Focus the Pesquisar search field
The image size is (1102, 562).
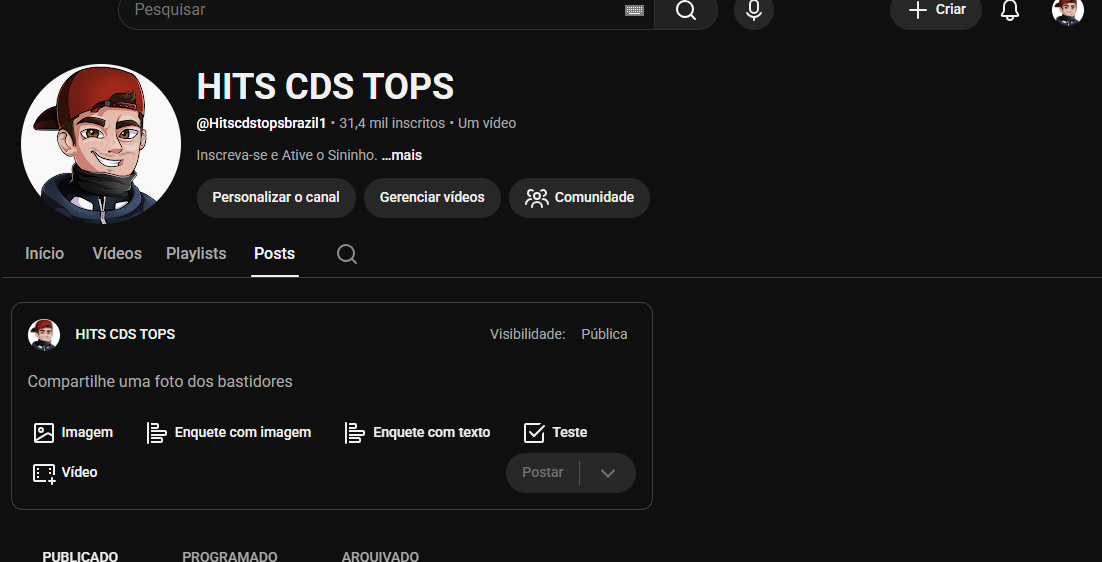(387, 10)
